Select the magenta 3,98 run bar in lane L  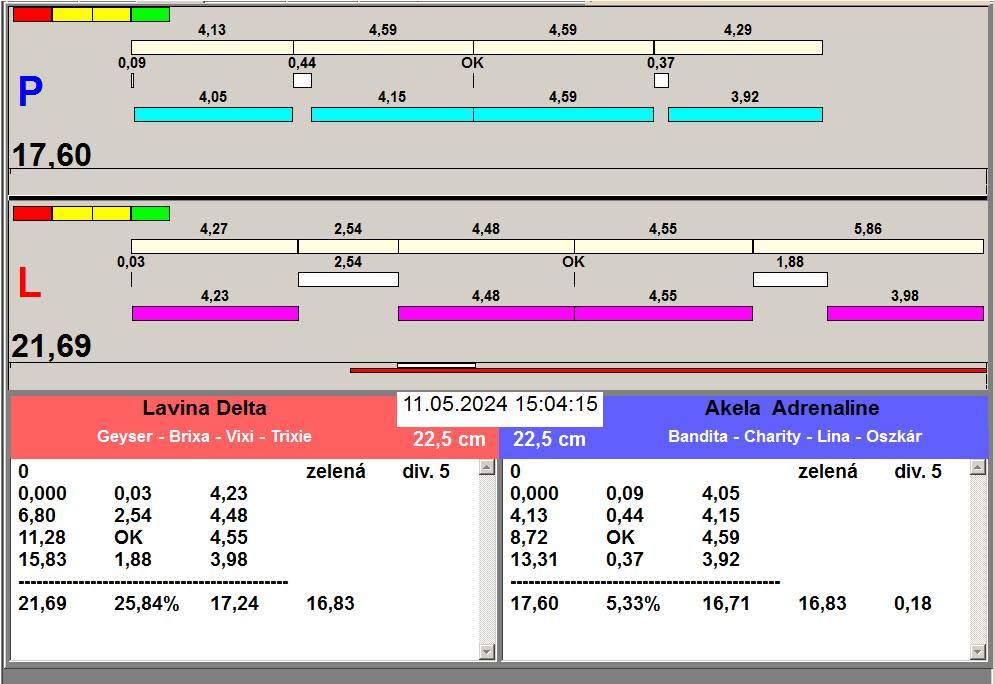906,313
